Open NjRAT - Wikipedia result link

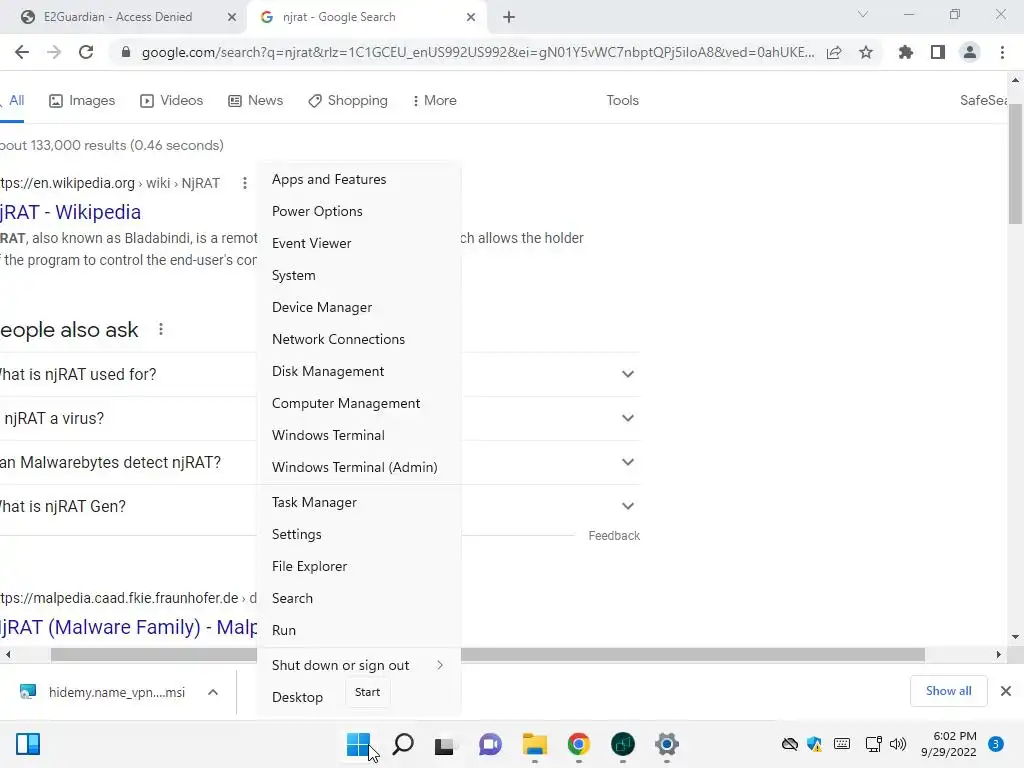click(70, 212)
